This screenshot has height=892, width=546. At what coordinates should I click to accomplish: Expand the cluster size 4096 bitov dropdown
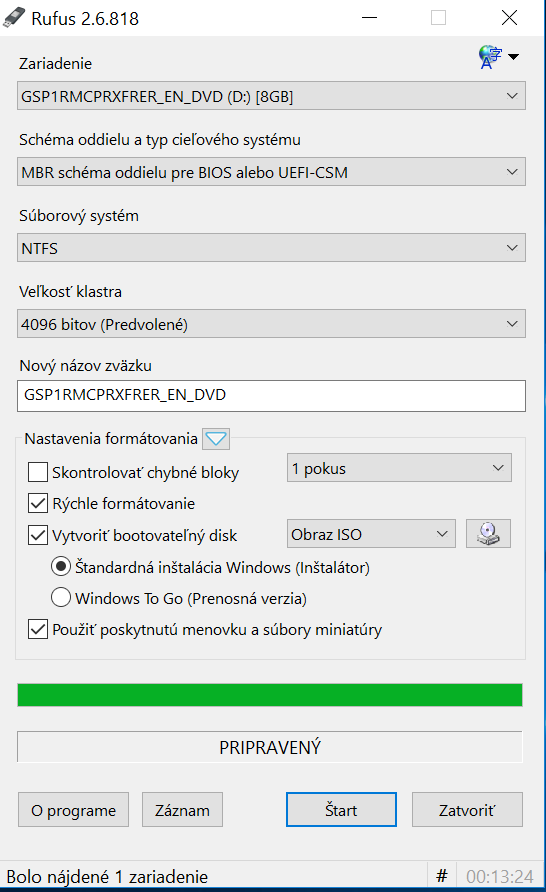pyautogui.click(x=271, y=324)
